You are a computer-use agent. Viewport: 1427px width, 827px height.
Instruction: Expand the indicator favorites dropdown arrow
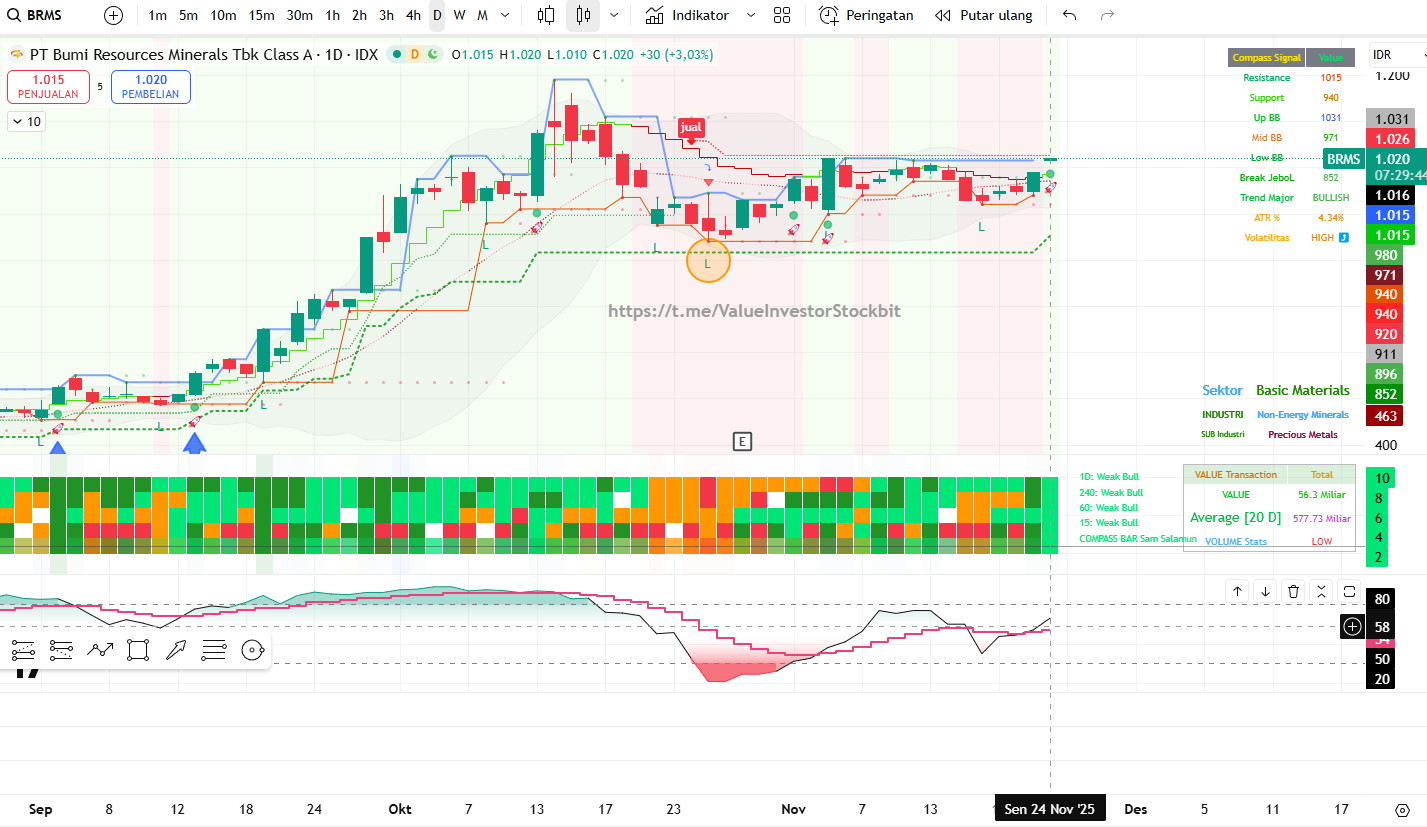(751, 15)
